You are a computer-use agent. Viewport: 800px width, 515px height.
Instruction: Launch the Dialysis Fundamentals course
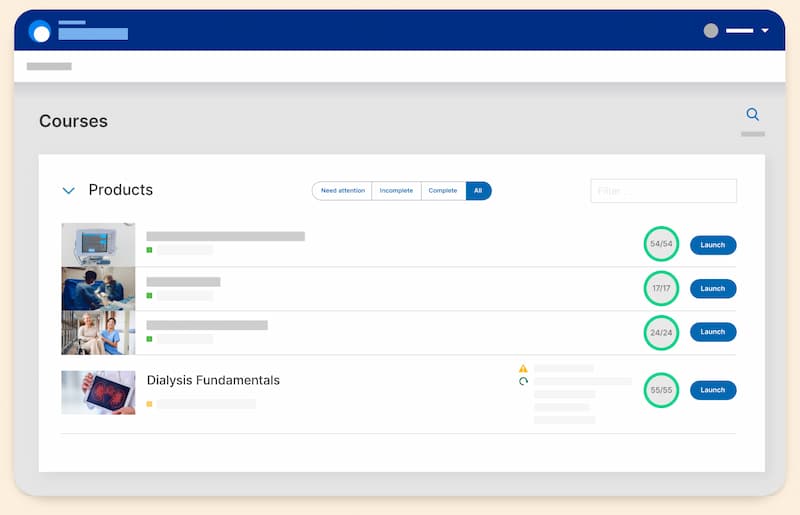[x=712, y=390]
